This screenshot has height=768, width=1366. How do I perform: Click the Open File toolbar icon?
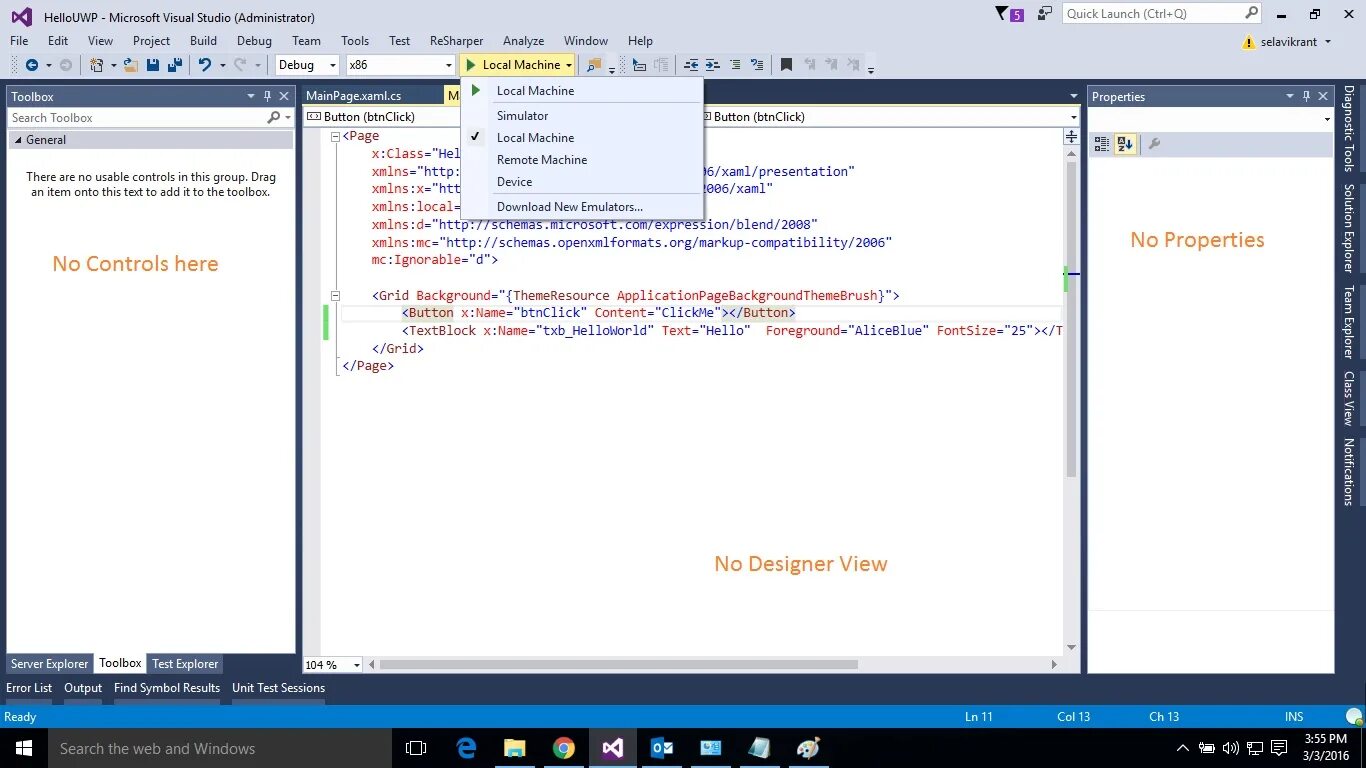click(x=131, y=65)
